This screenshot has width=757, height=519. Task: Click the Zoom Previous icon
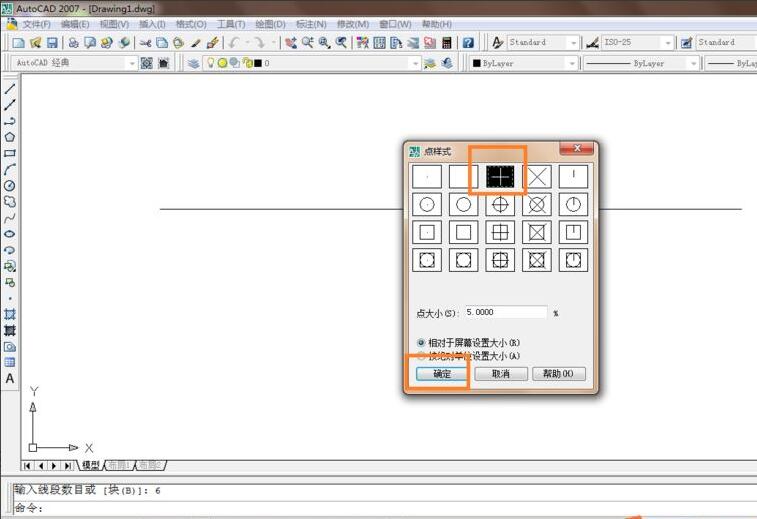341,43
